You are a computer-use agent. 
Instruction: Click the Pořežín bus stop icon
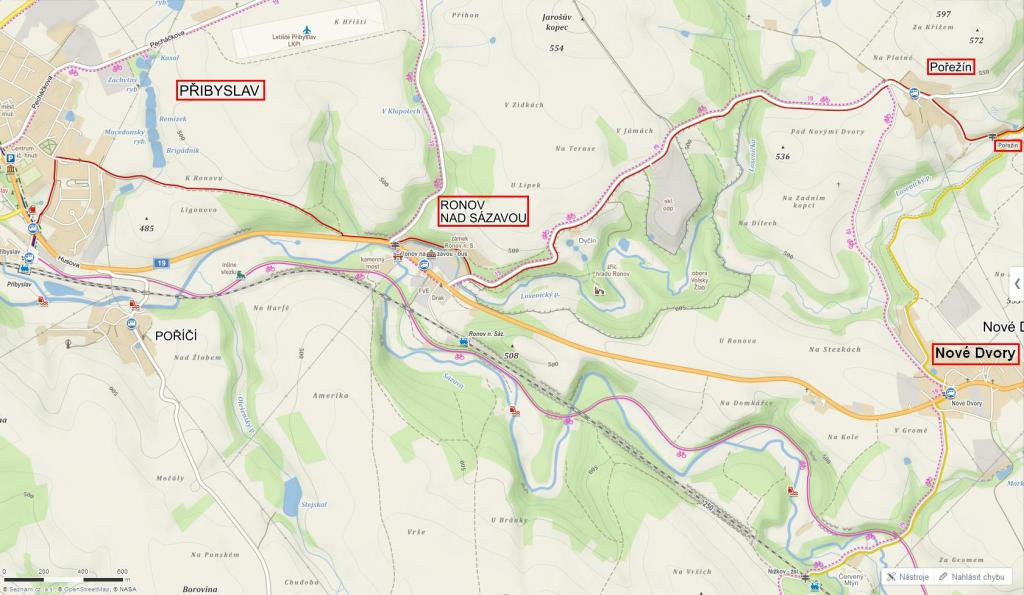[x=915, y=94]
